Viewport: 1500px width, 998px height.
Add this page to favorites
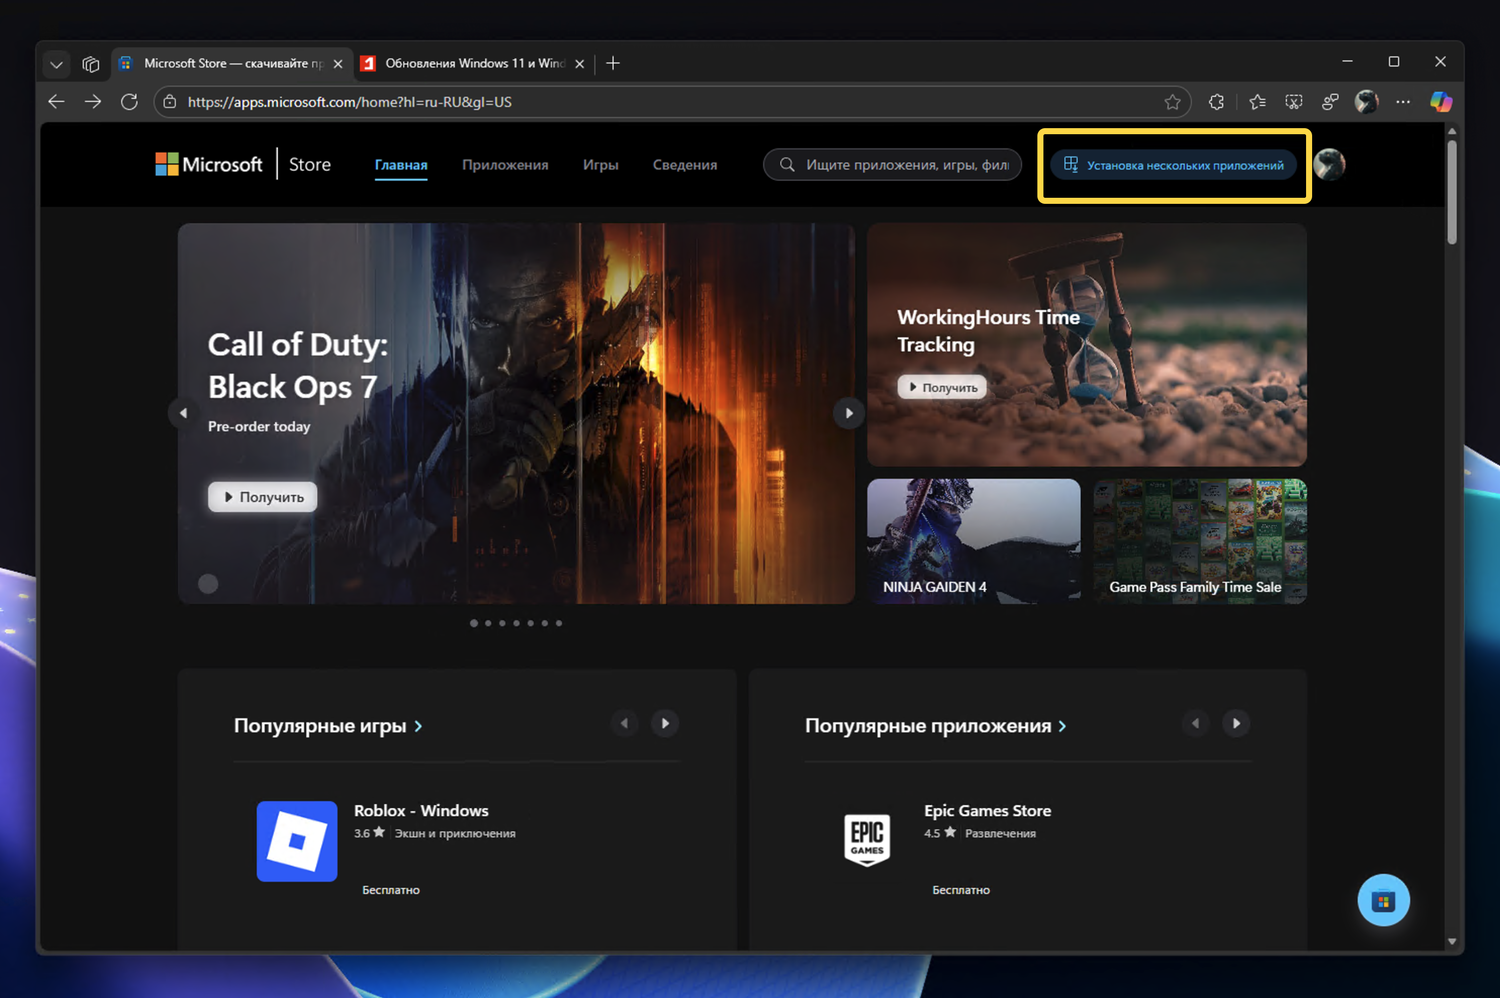point(1173,102)
